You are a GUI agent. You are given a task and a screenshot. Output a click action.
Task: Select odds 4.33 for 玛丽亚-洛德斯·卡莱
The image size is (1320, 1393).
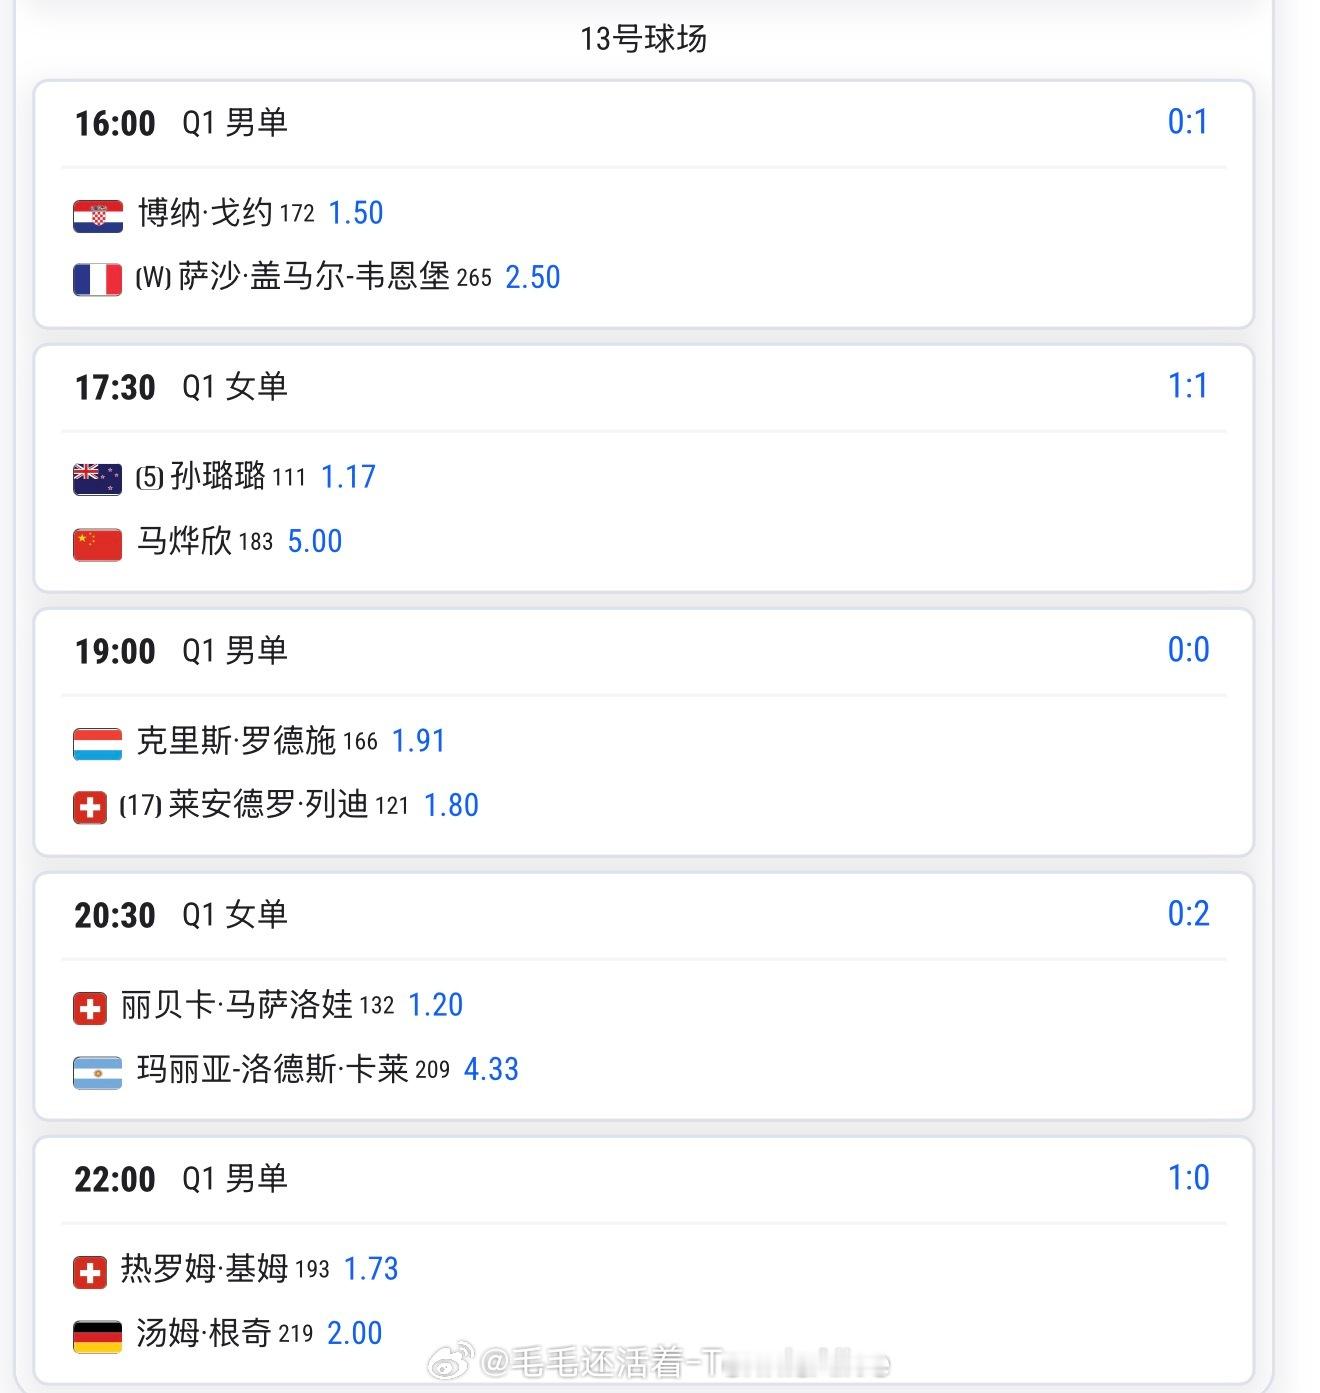click(x=491, y=1069)
